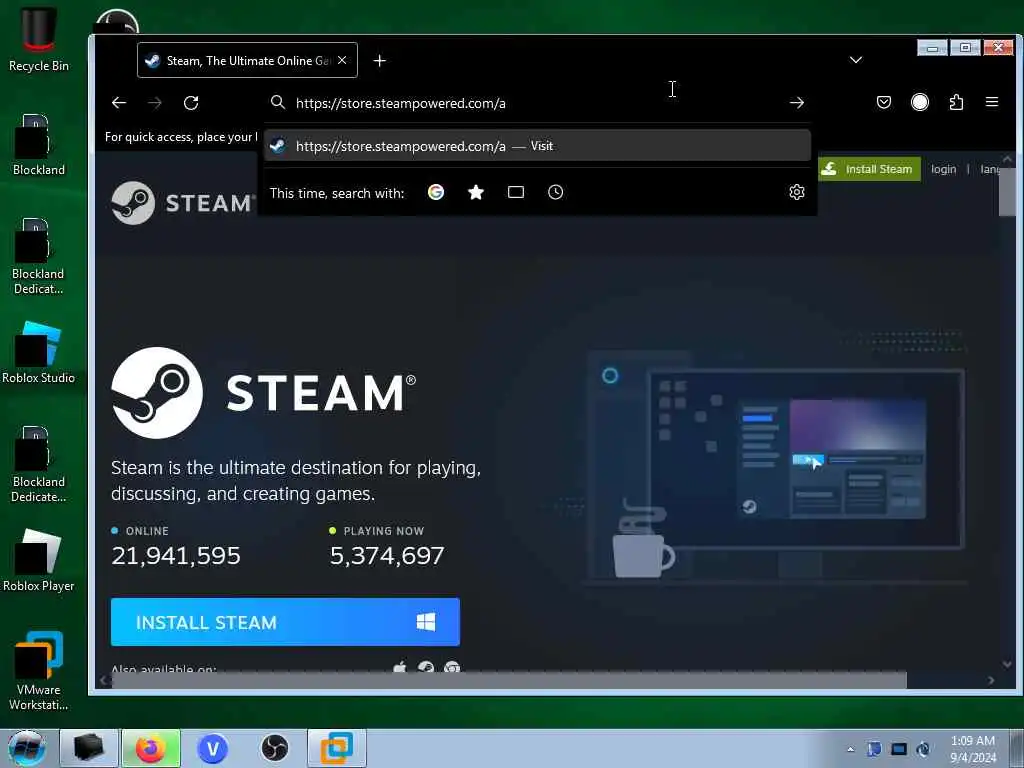The height and width of the screenshot is (768, 1024).
Task: Click the login link
Action: tap(943, 169)
